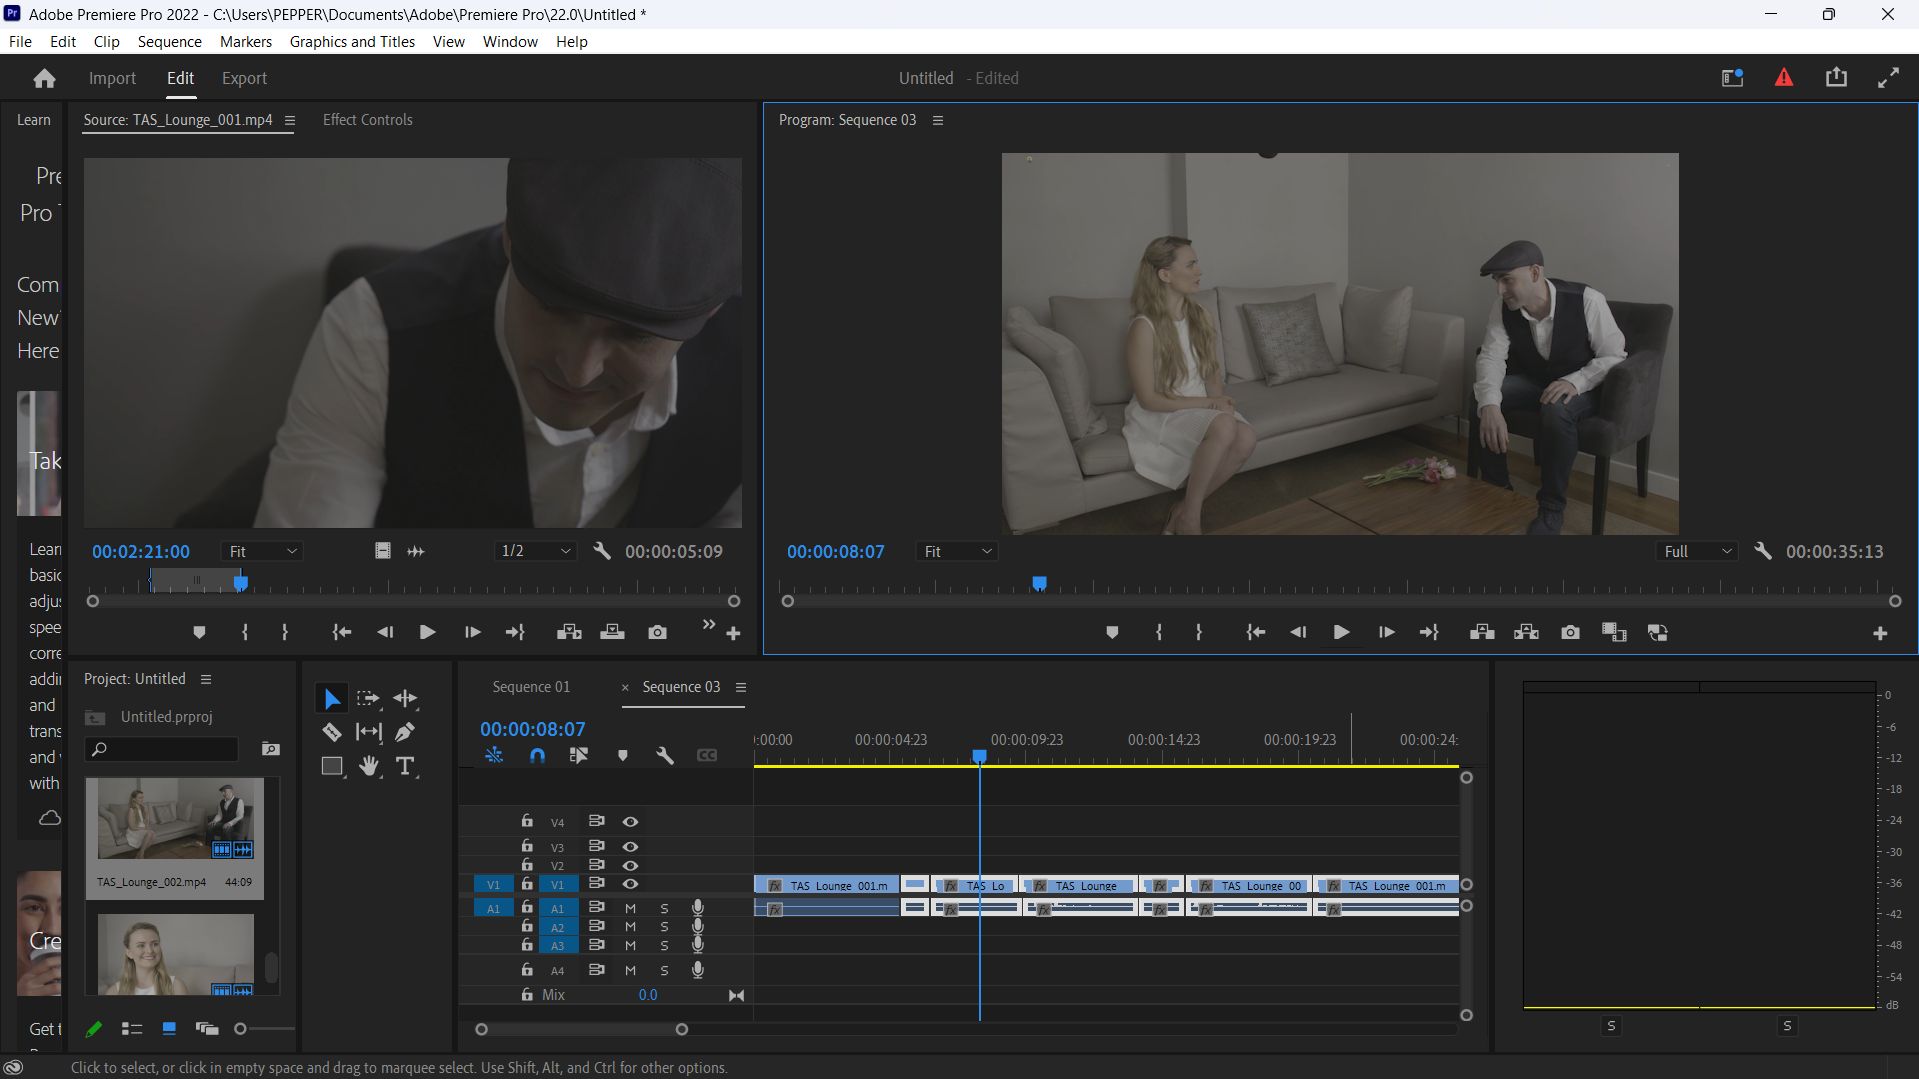Open Source Monitor Fit zoom dropdown
Image resolution: width=1919 pixels, height=1079 pixels.
click(263, 551)
